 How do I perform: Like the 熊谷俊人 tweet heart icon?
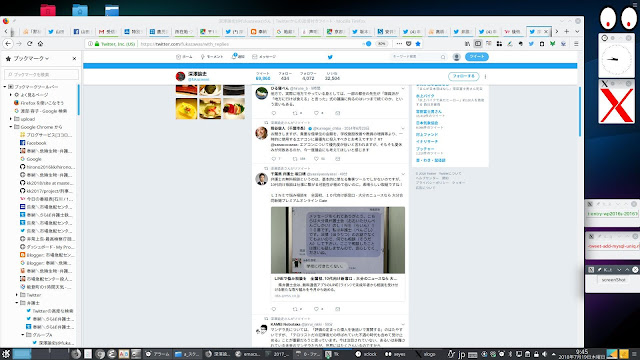coord(316,159)
